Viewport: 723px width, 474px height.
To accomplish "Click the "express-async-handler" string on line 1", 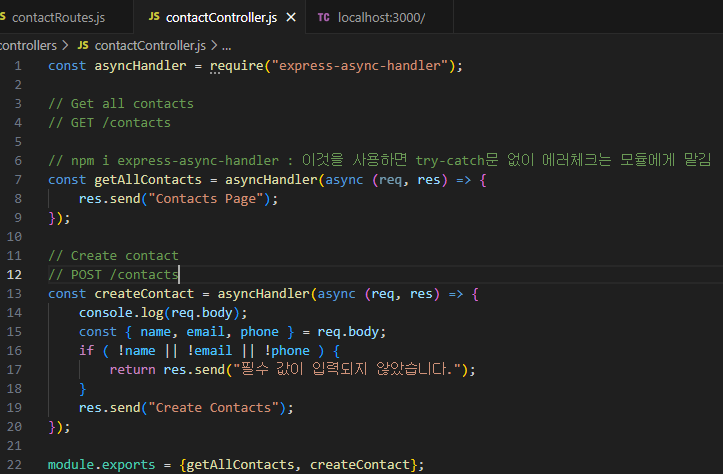I will (x=360, y=66).
